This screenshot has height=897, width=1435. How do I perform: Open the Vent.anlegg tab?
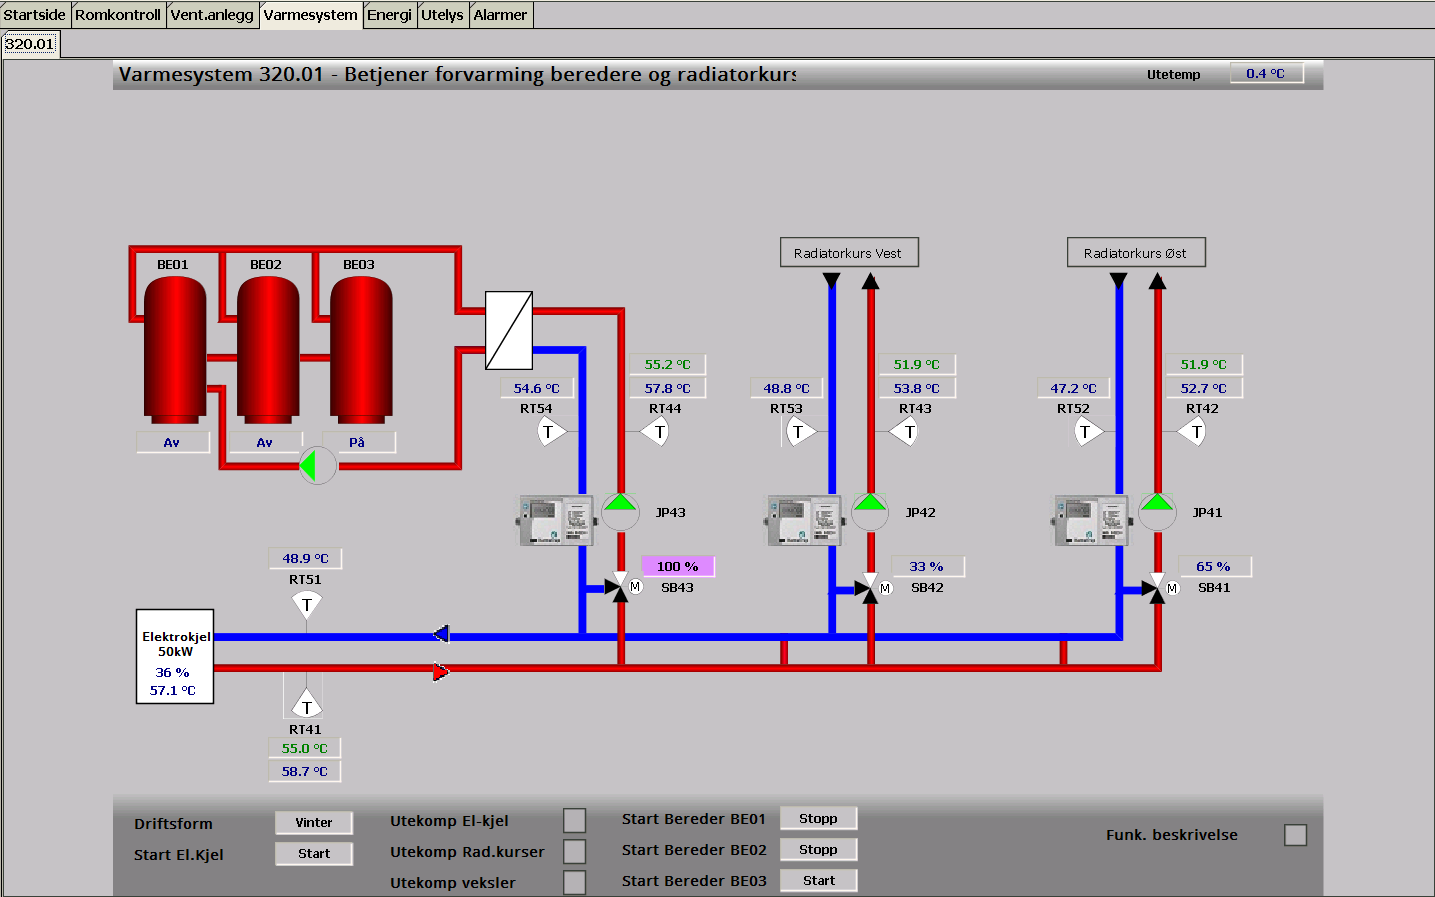[212, 15]
